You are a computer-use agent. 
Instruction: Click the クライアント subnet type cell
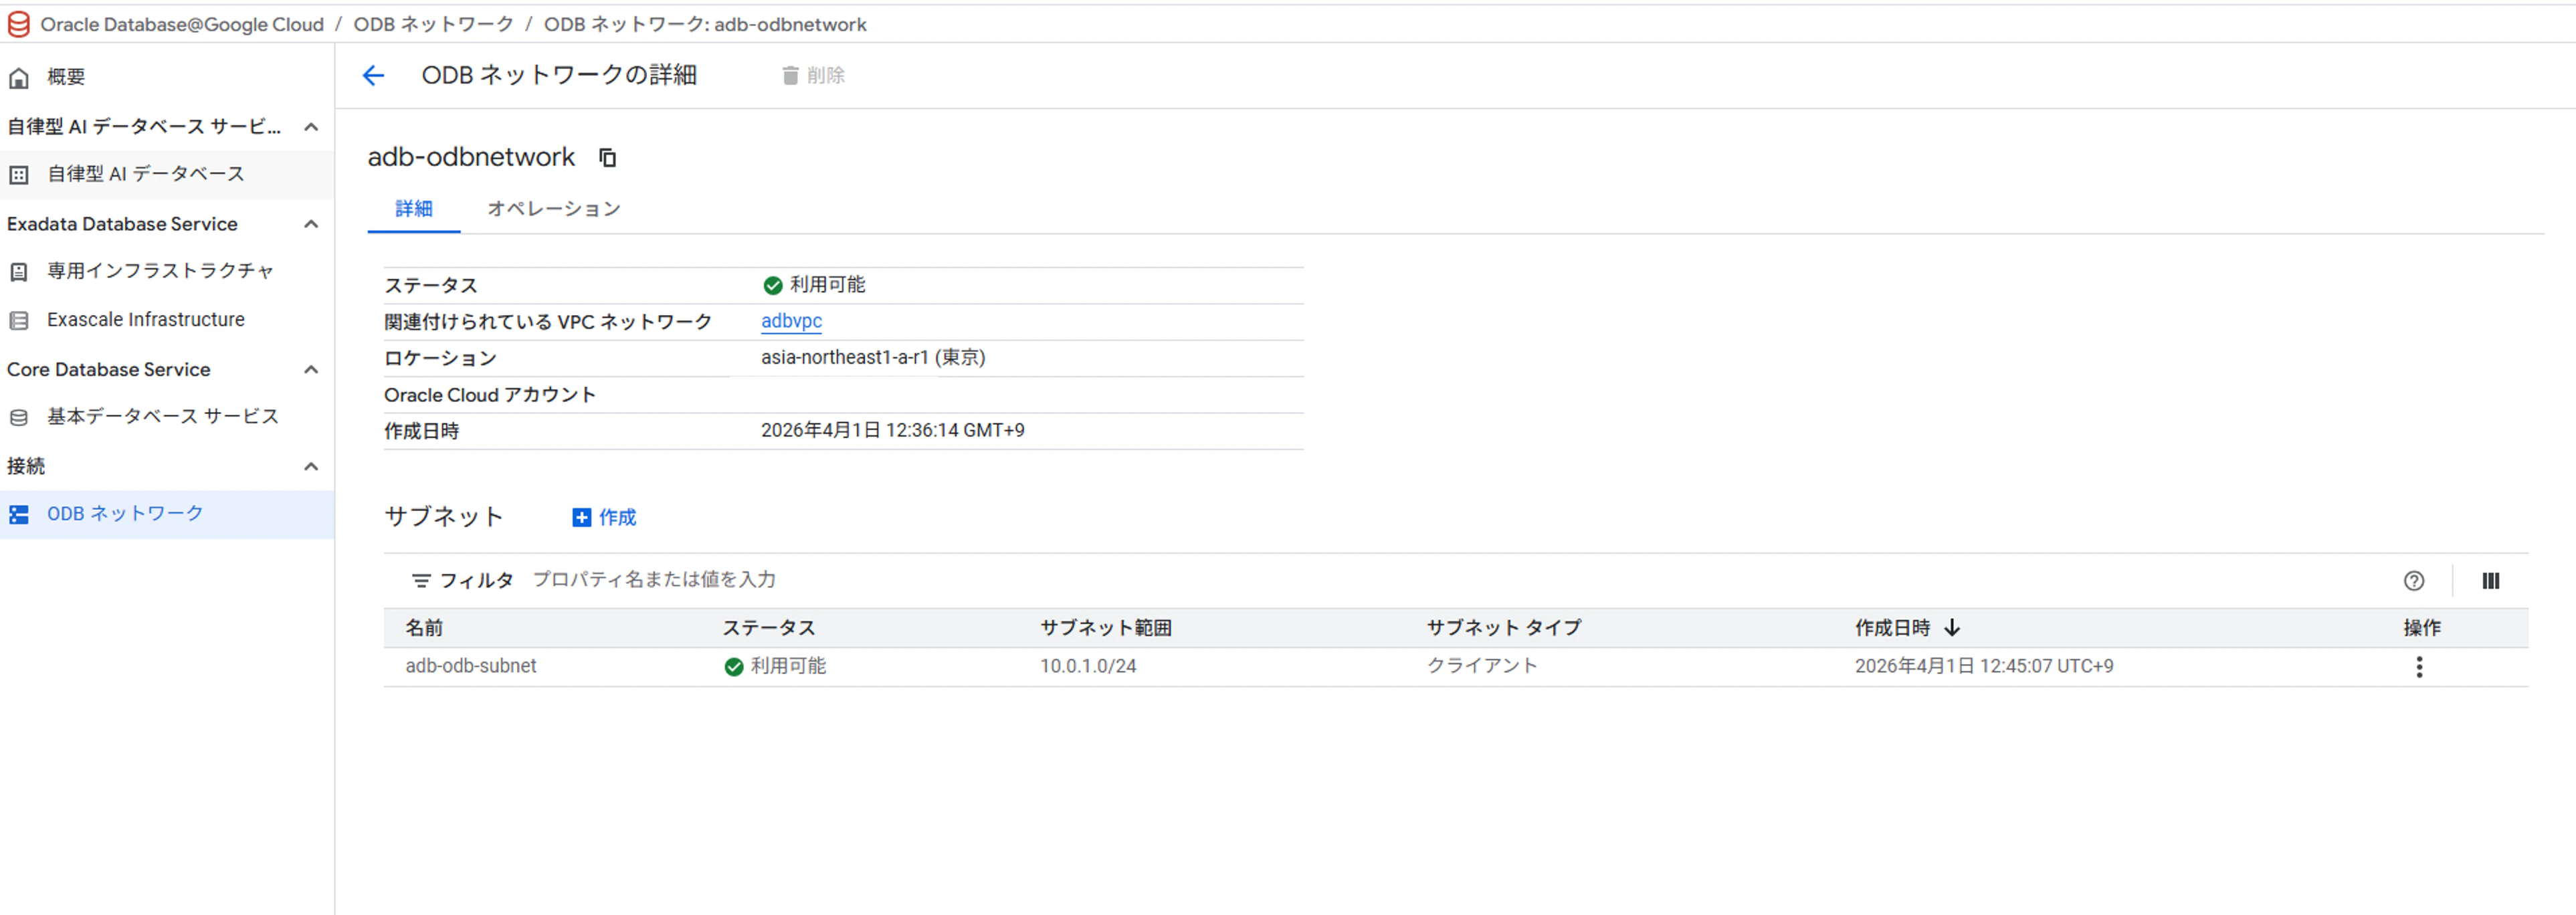(1482, 666)
